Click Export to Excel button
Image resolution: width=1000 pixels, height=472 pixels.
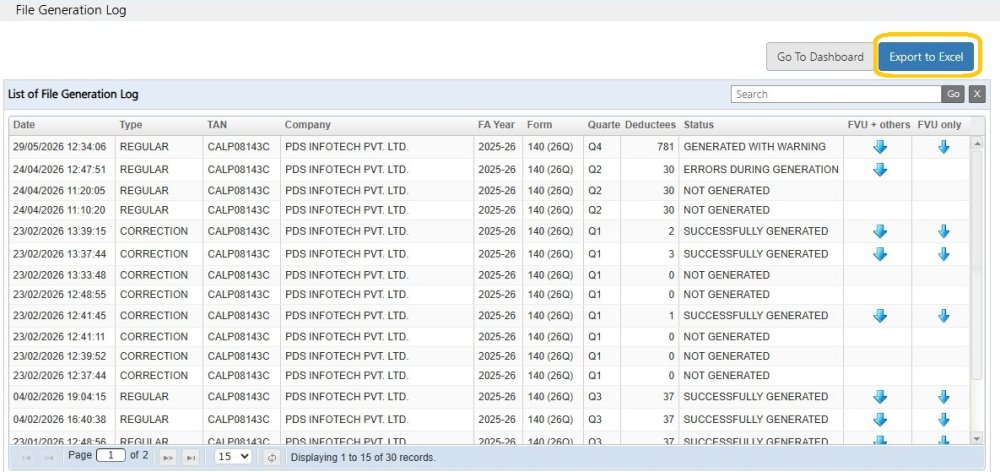(x=926, y=57)
